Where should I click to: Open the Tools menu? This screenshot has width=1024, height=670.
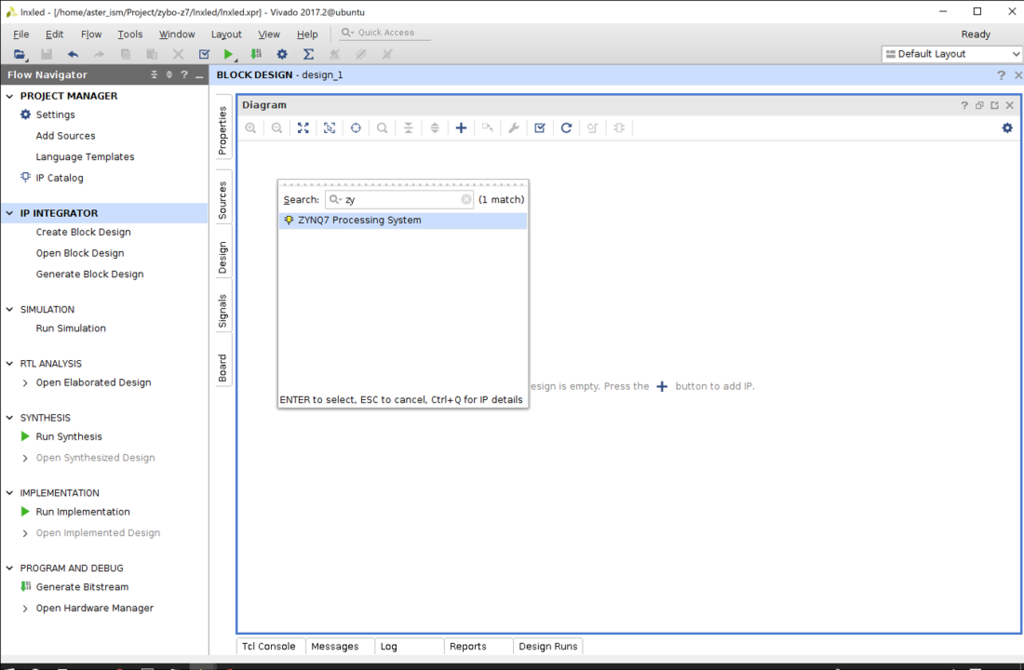pyautogui.click(x=130, y=34)
